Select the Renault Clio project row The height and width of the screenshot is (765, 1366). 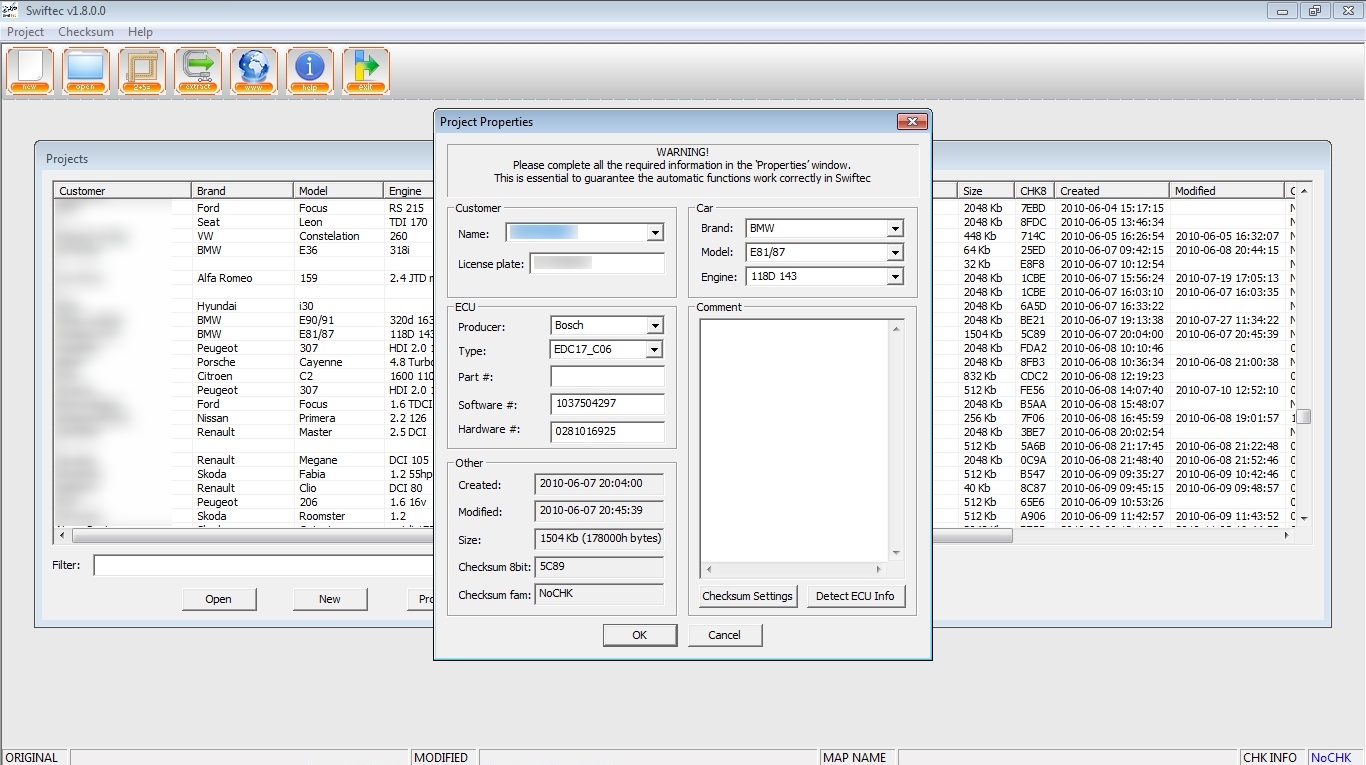pos(243,488)
